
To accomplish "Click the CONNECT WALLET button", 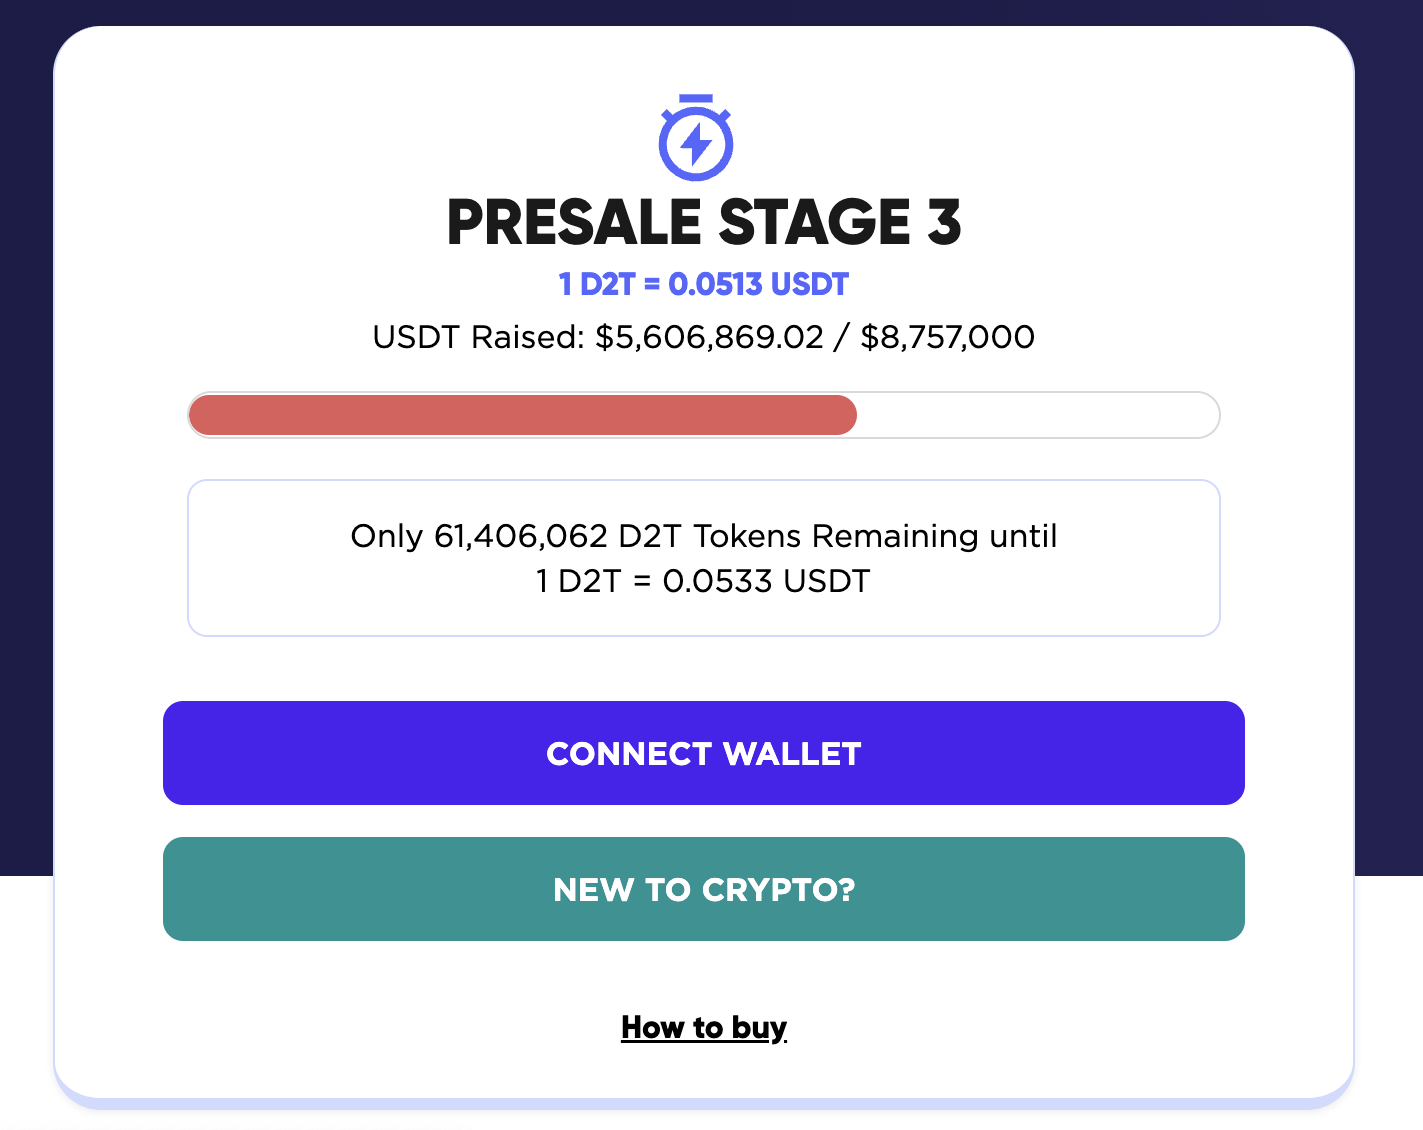I will tap(704, 753).
